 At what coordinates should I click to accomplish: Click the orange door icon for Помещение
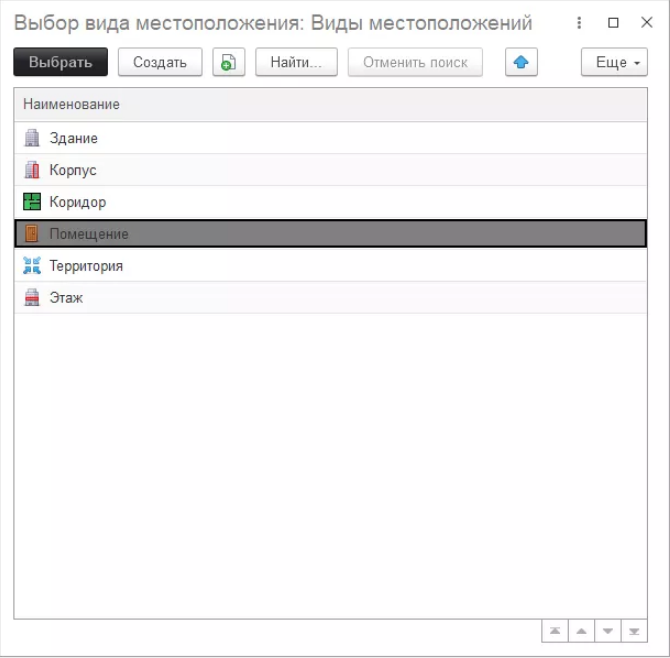click(32, 234)
